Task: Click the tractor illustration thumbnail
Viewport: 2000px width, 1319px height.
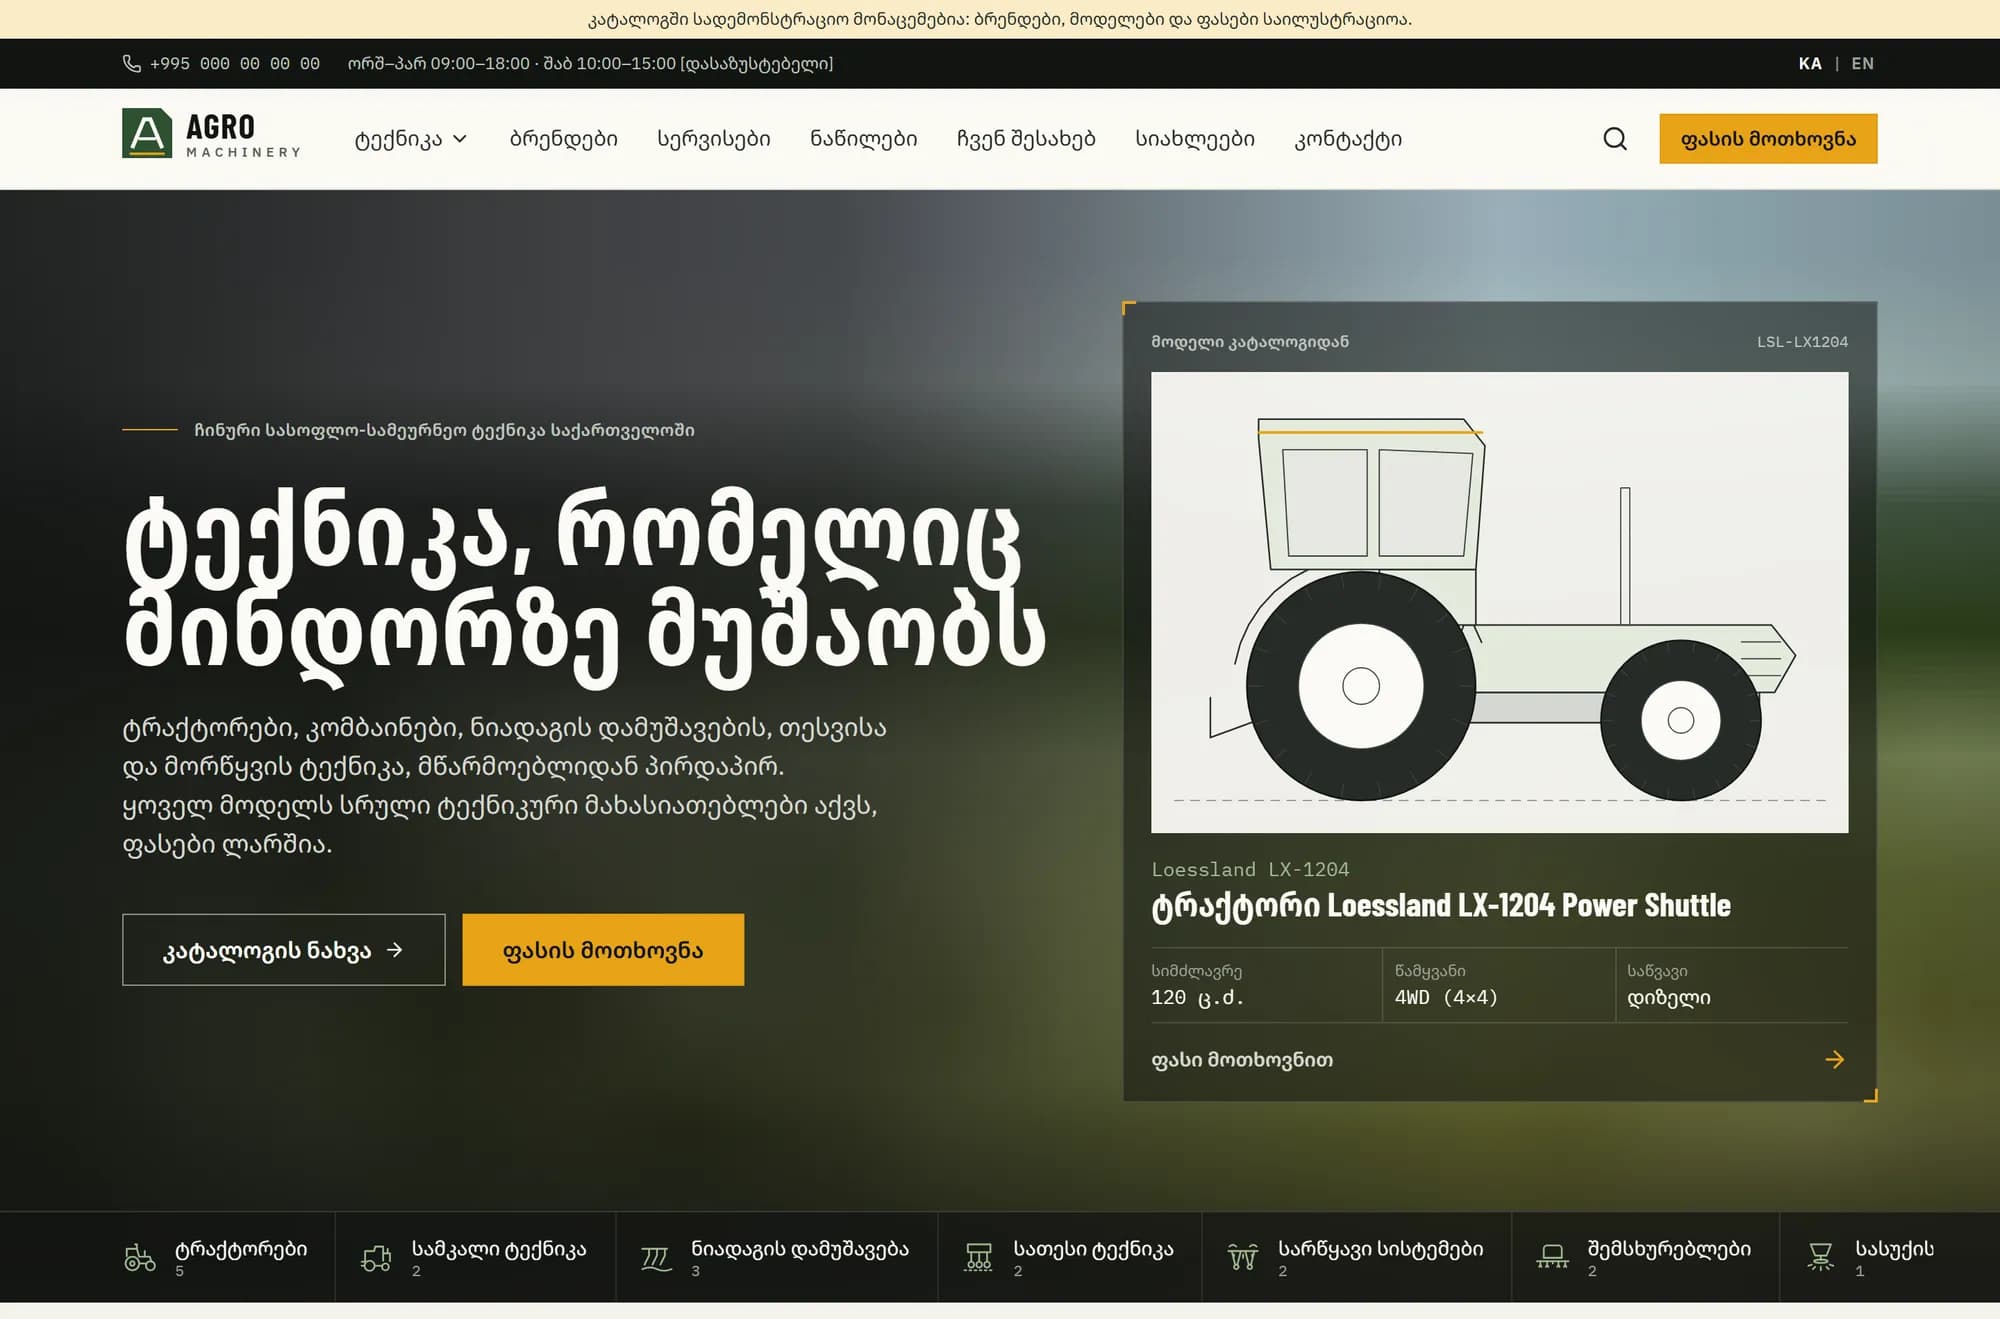Action: click(1499, 602)
